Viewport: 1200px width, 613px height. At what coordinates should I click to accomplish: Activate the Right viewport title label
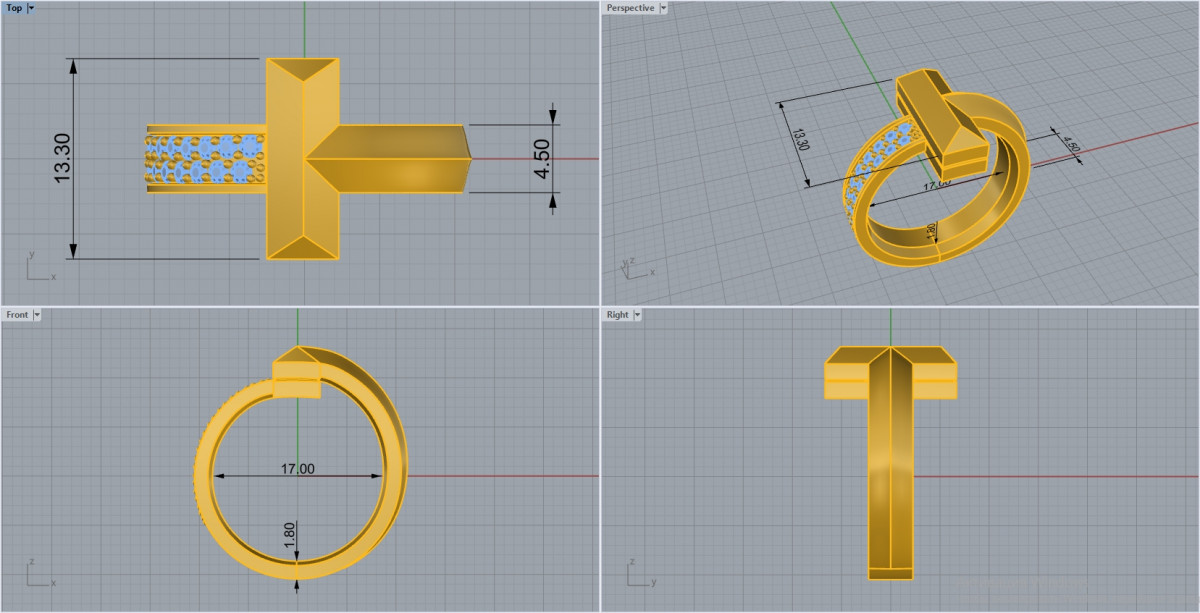click(x=617, y=314)
